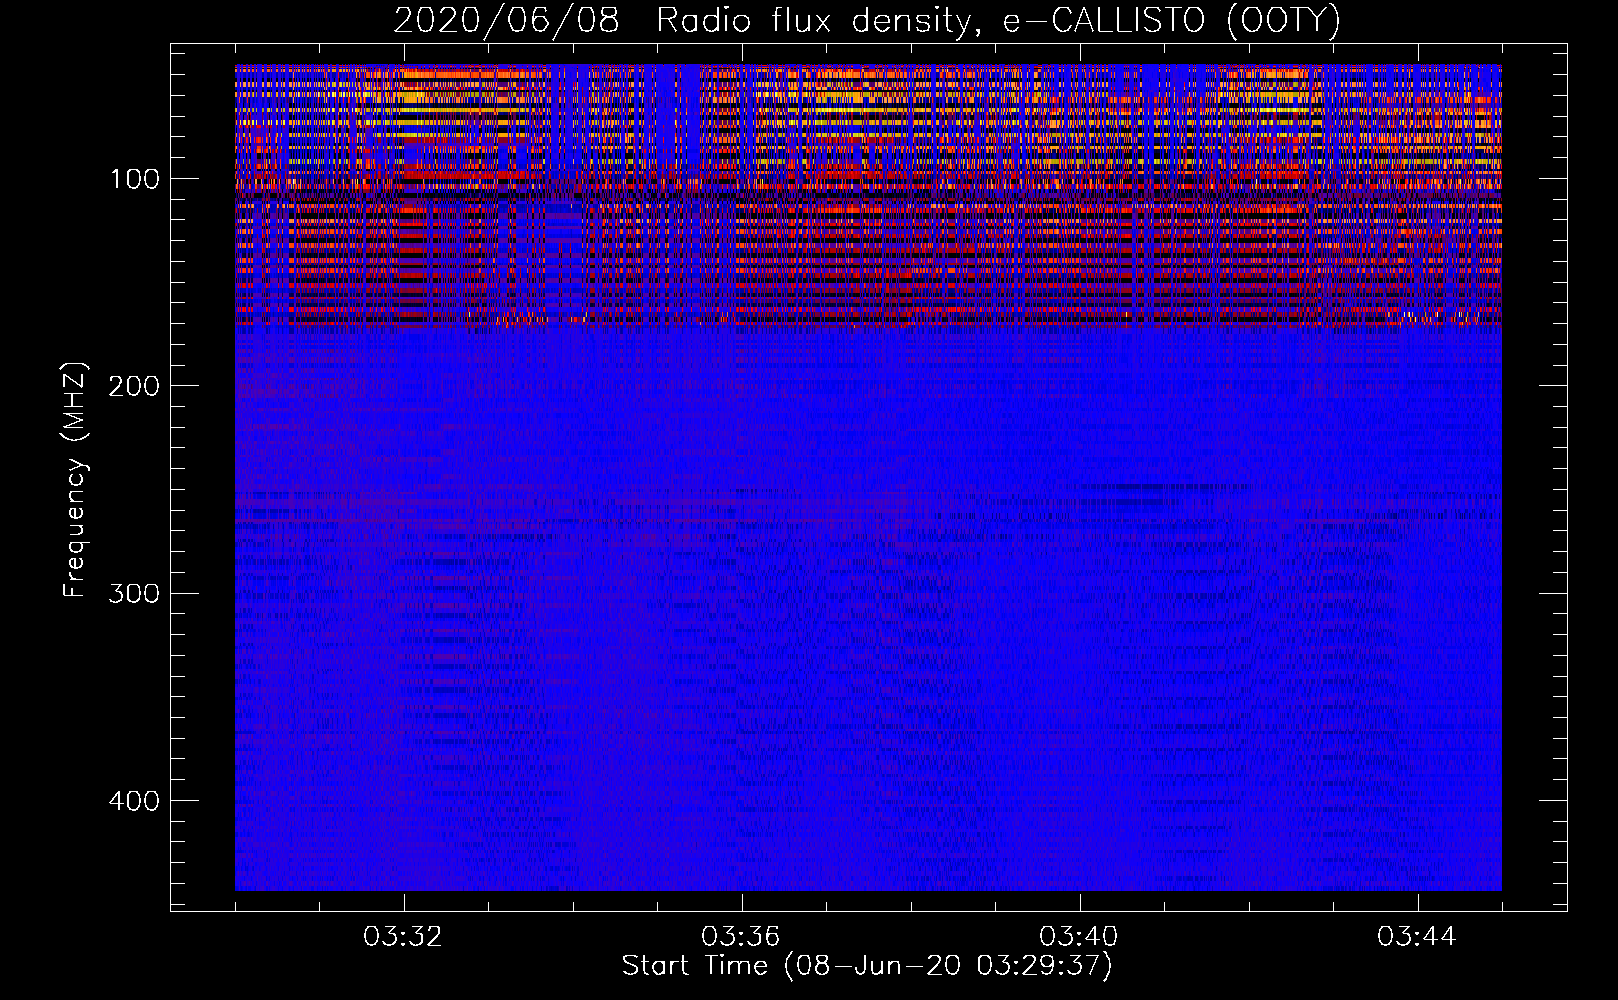Screen dimensions: 1618x1000
Task: Click the 400 frequency tick label
Action: [x=134, y=801]
